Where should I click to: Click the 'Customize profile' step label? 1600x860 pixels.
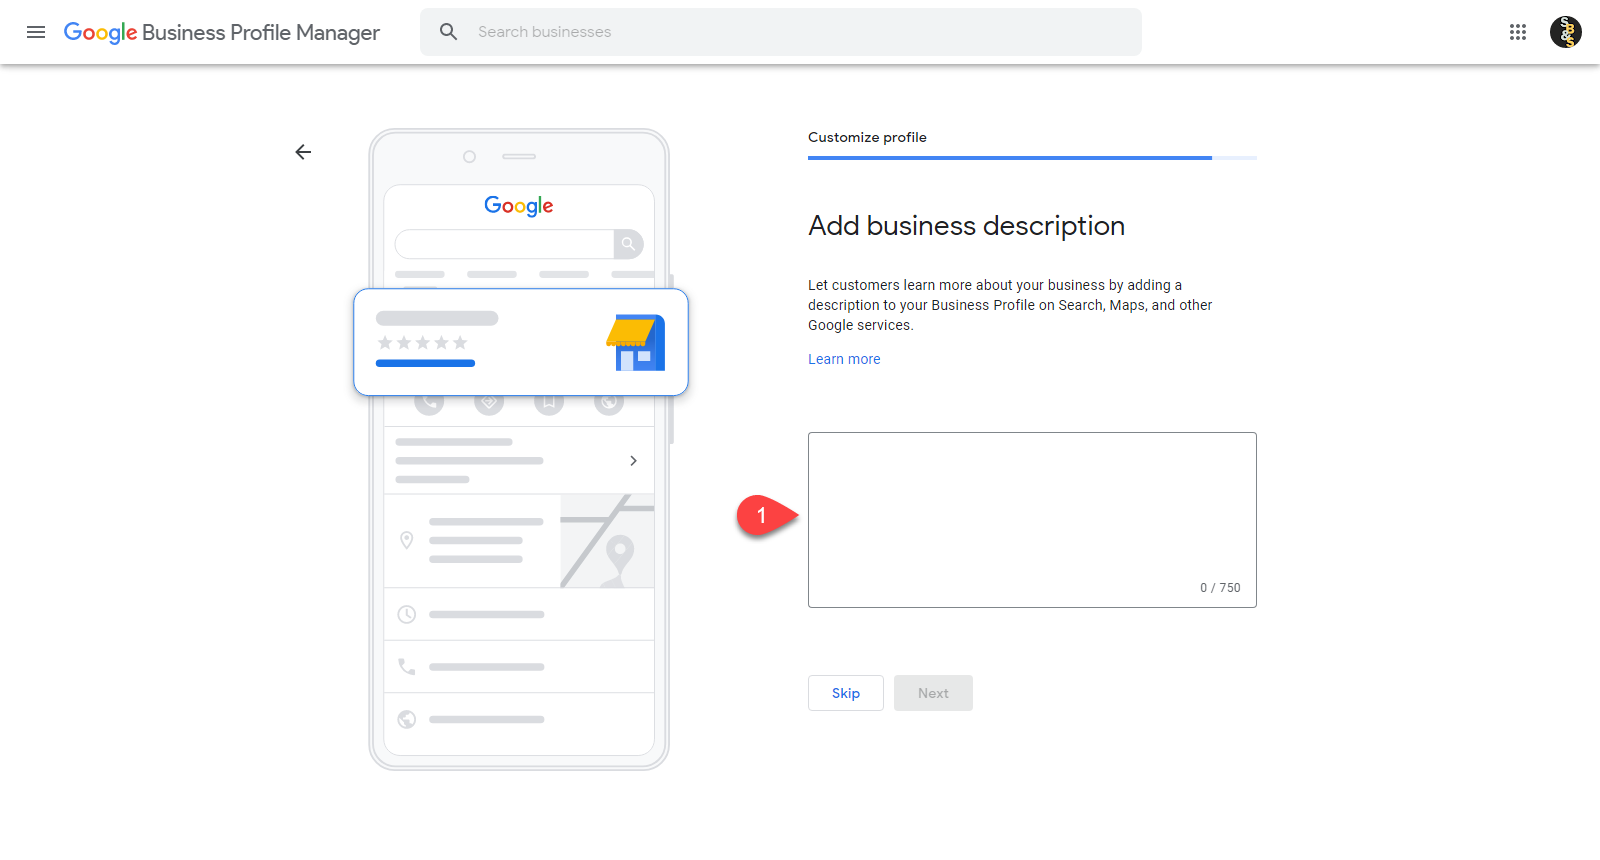867,137
